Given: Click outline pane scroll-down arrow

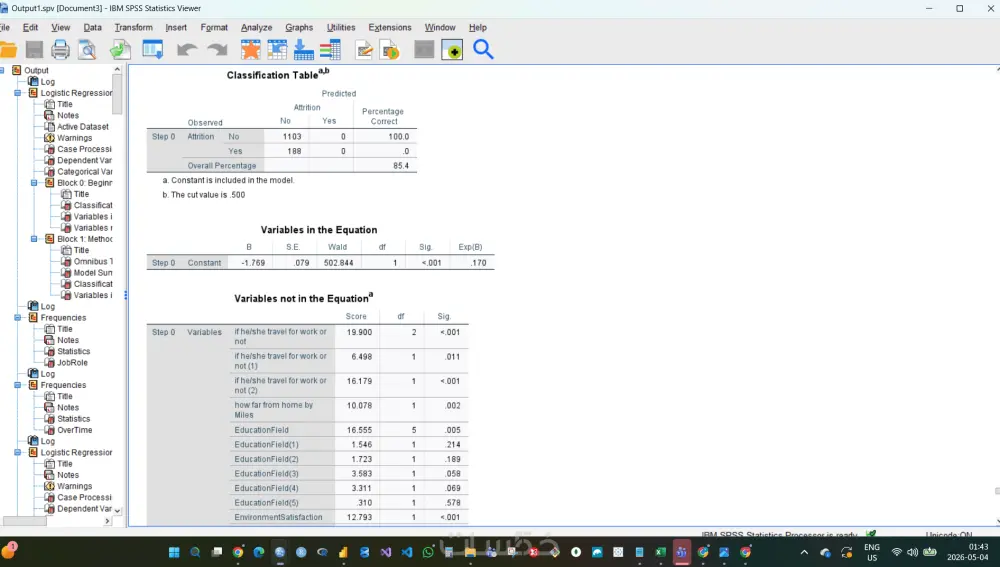Looking at the screenshot, I should tap(117, 510).
